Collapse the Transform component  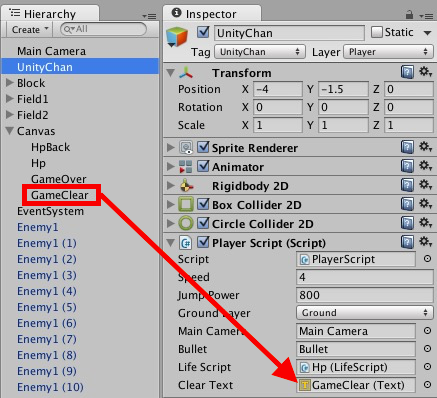pos(171,72)
